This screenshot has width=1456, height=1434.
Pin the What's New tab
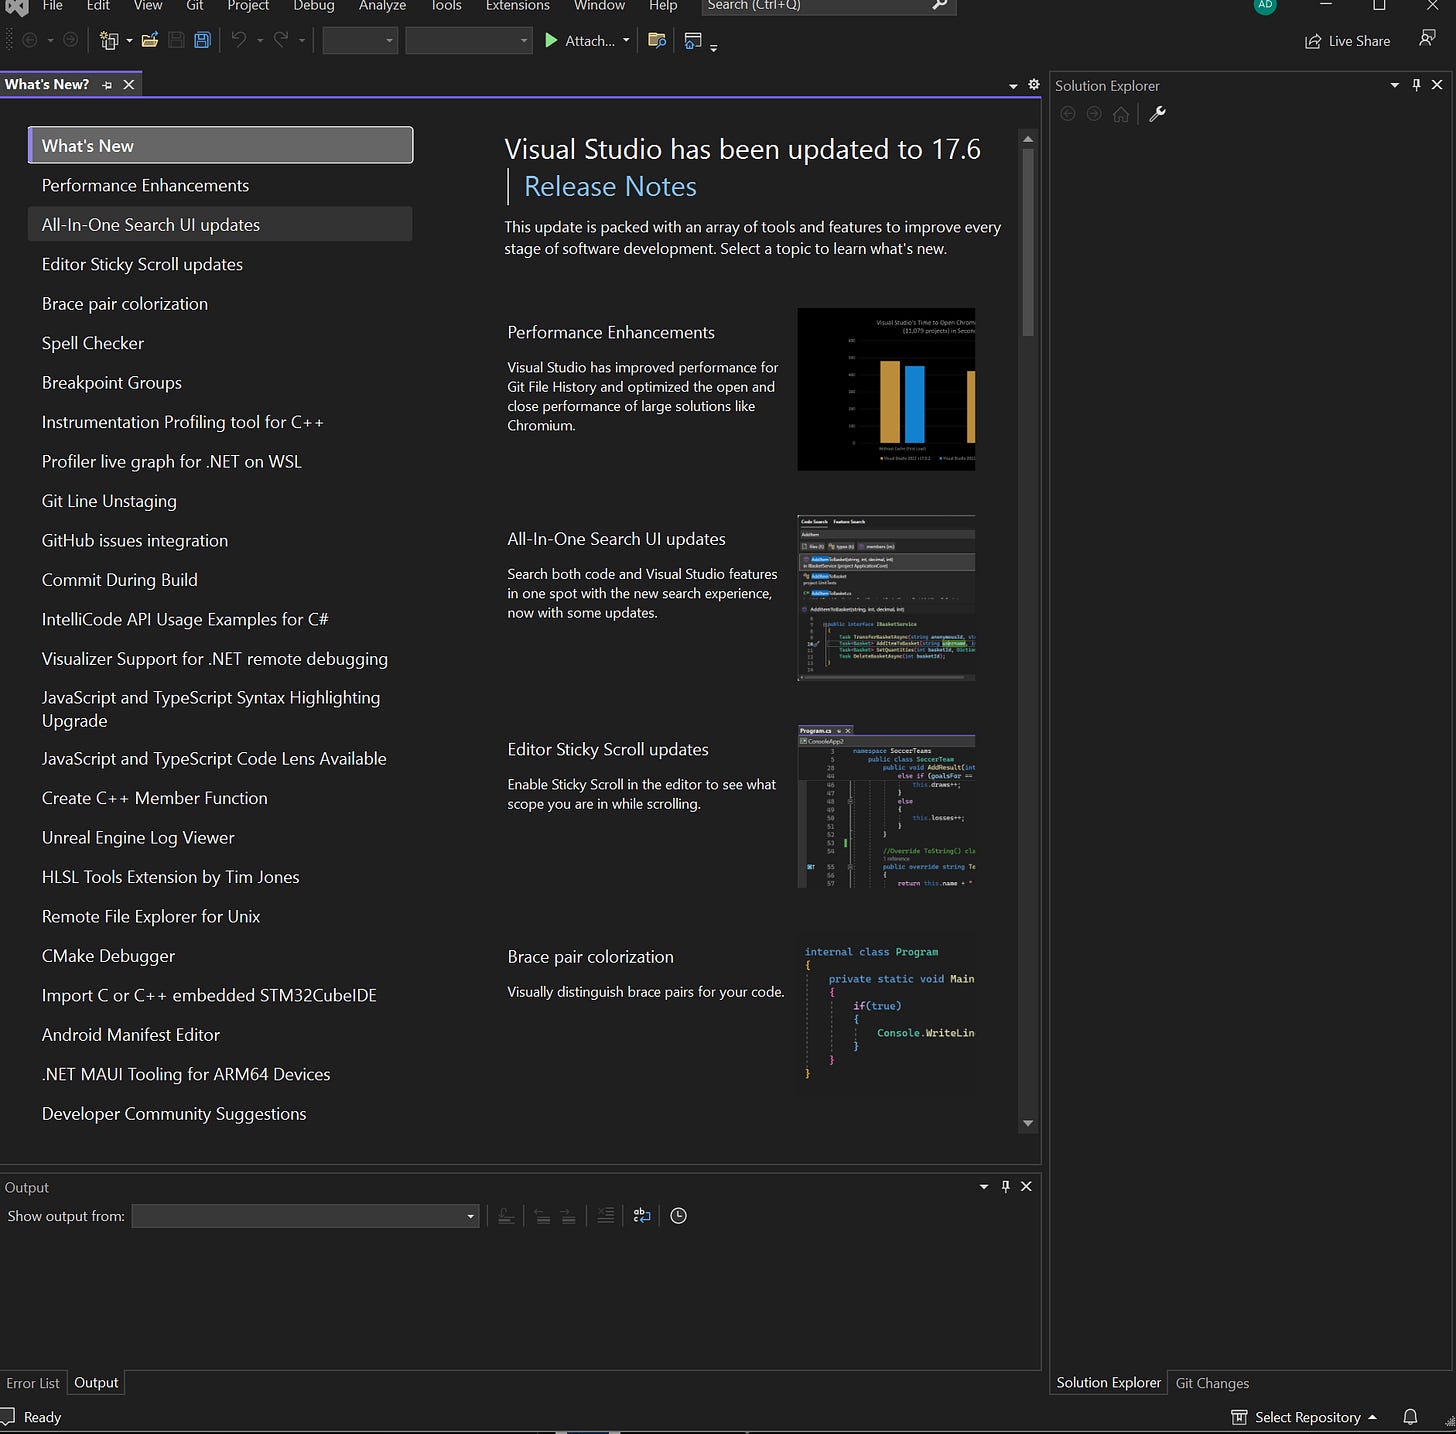click(x=107, y=85)
